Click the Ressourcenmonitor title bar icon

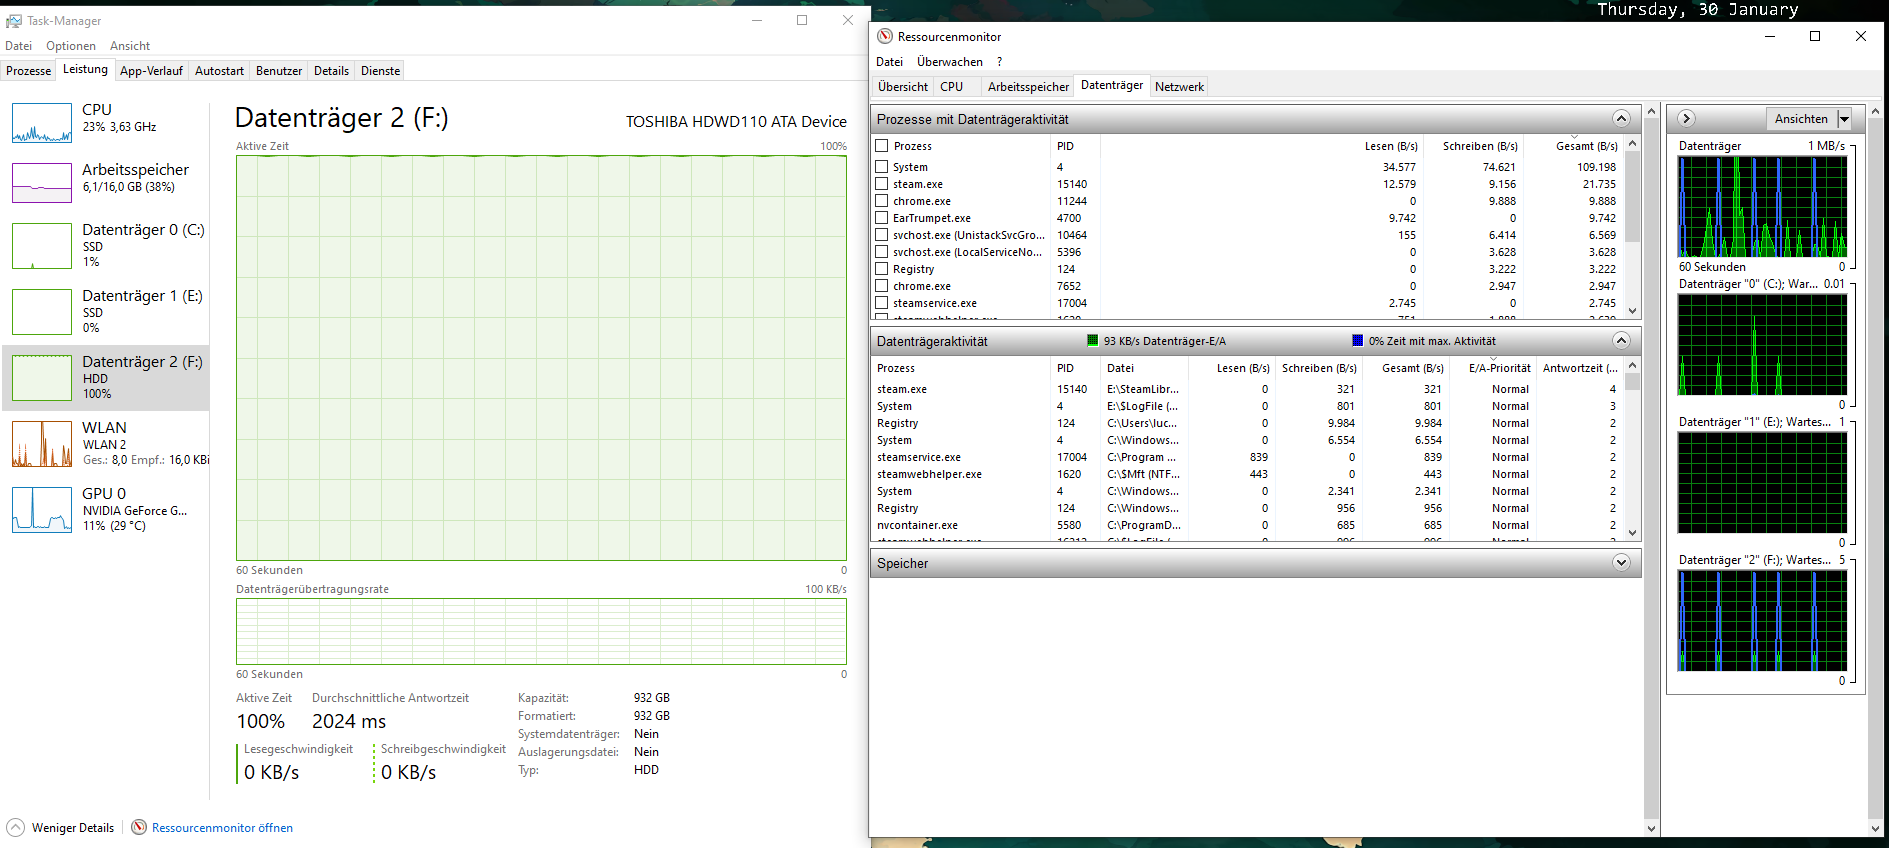click(885, 36)
